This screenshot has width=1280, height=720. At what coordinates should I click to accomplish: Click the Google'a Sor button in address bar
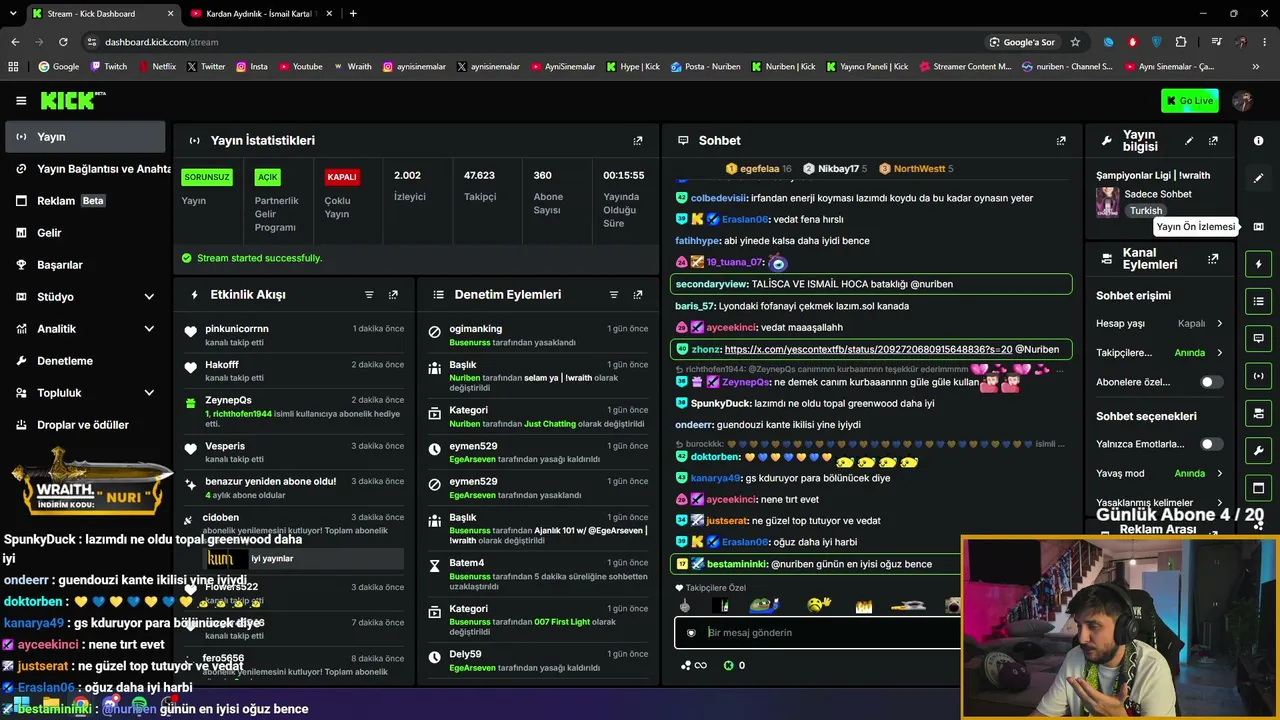coord(1022,42)
